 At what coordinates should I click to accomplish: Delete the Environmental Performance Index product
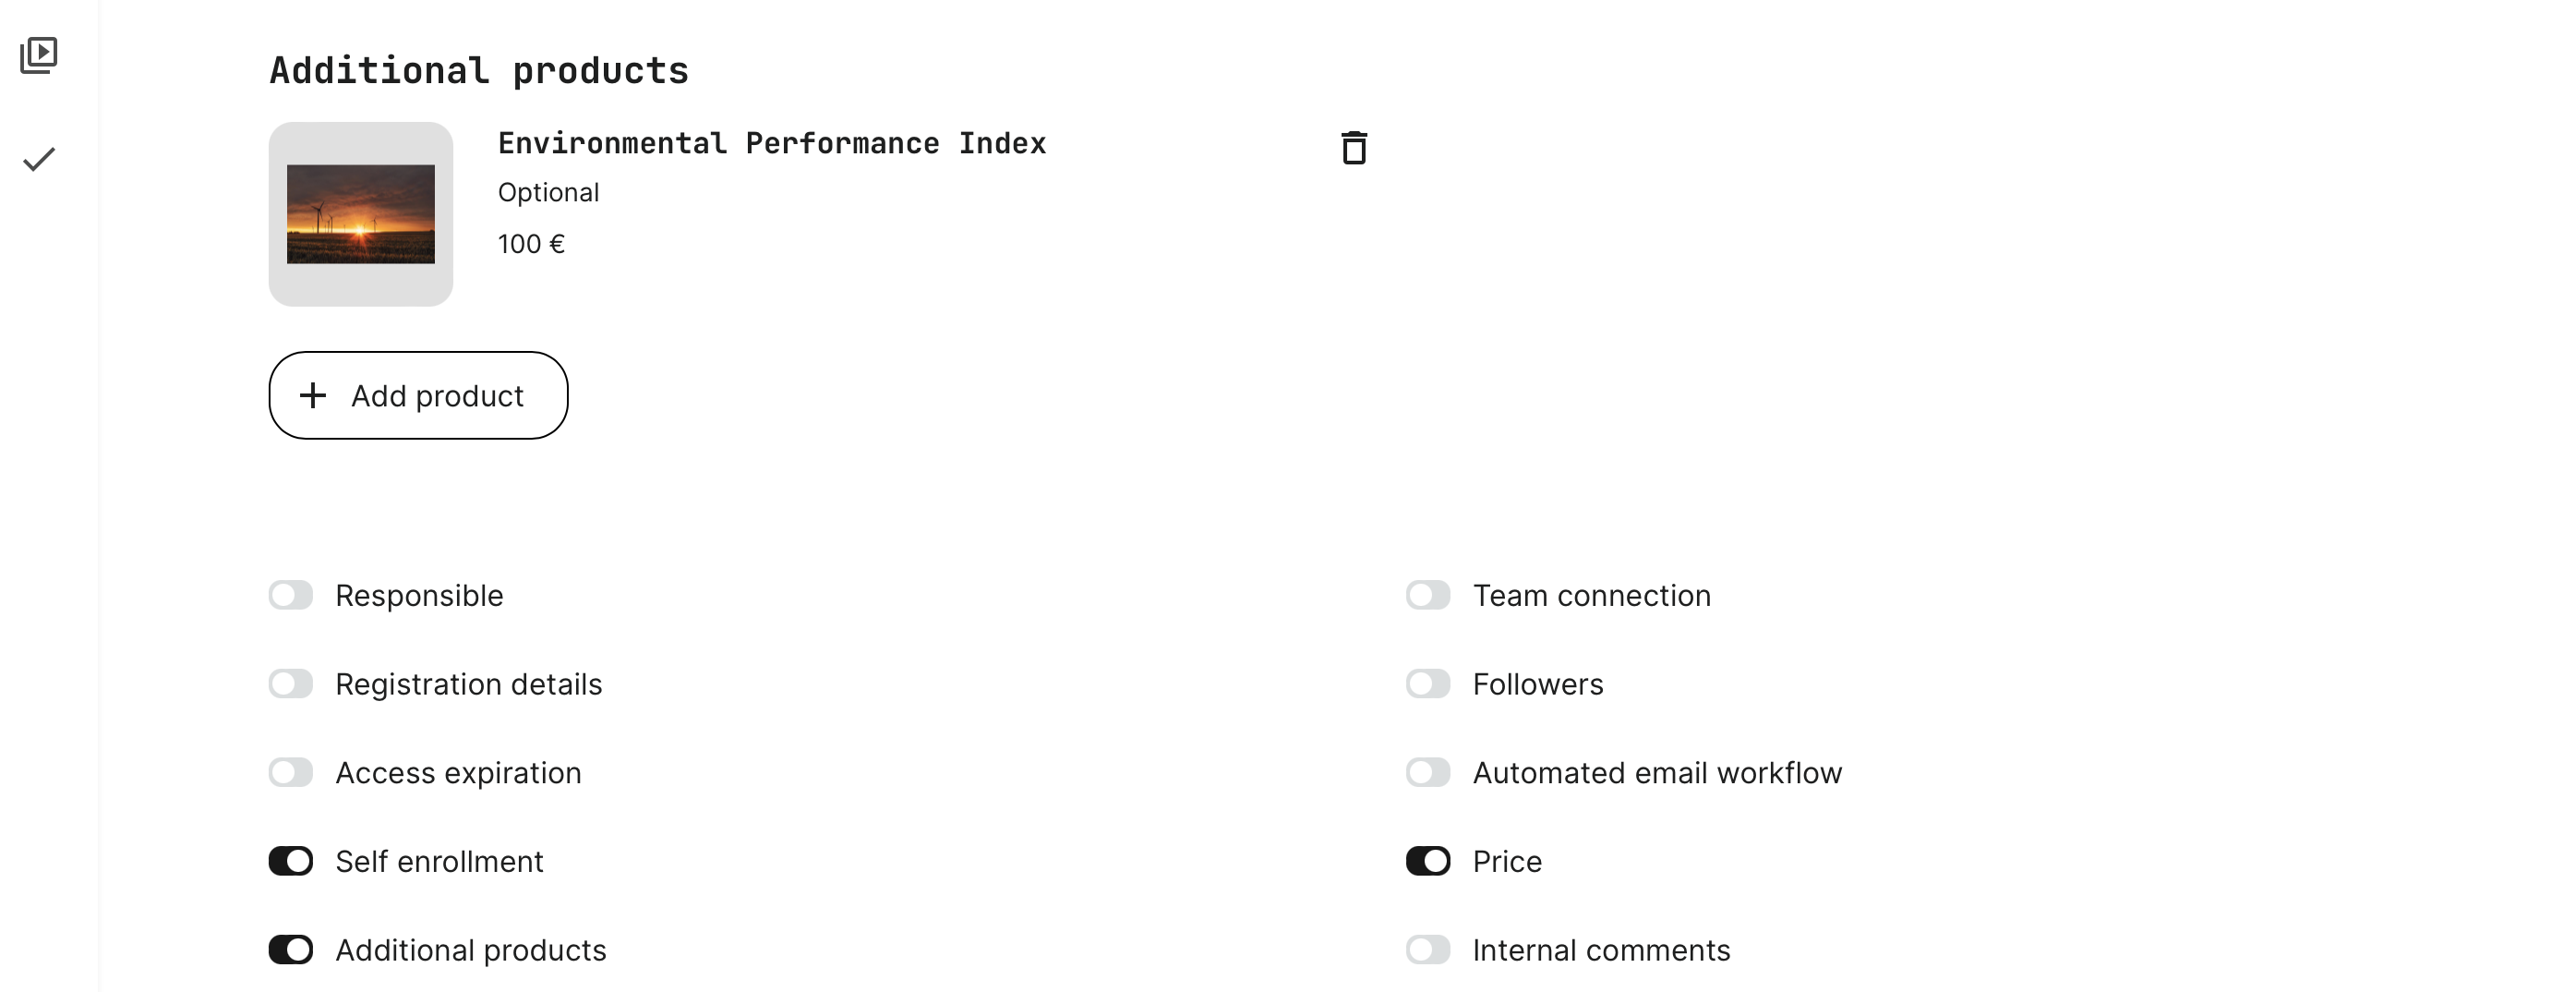click(1354, 148)
